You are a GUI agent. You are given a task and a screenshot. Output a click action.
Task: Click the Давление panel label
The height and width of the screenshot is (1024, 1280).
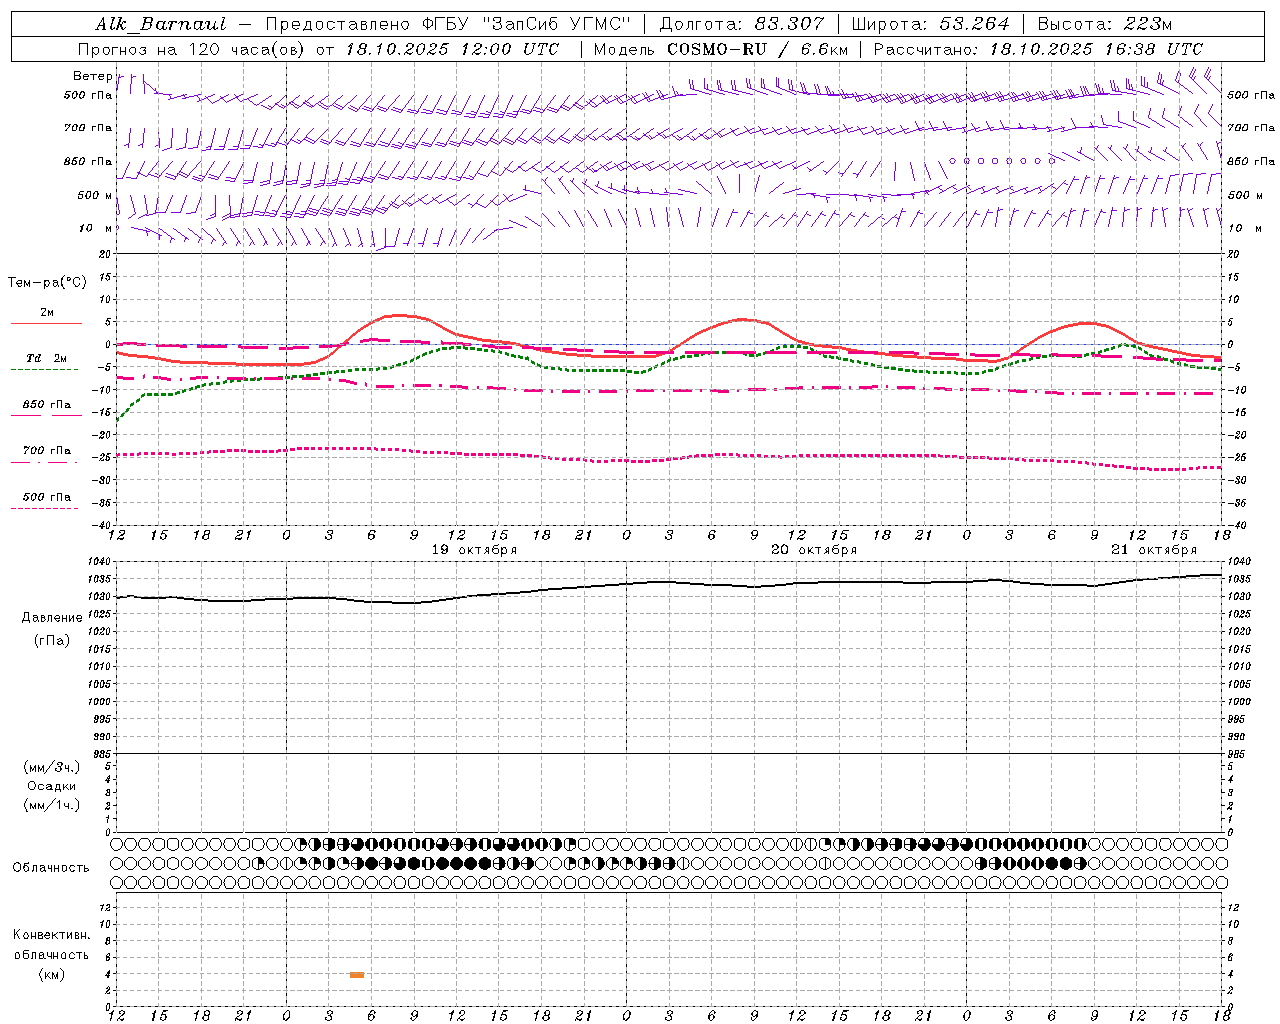pos(52,618)
